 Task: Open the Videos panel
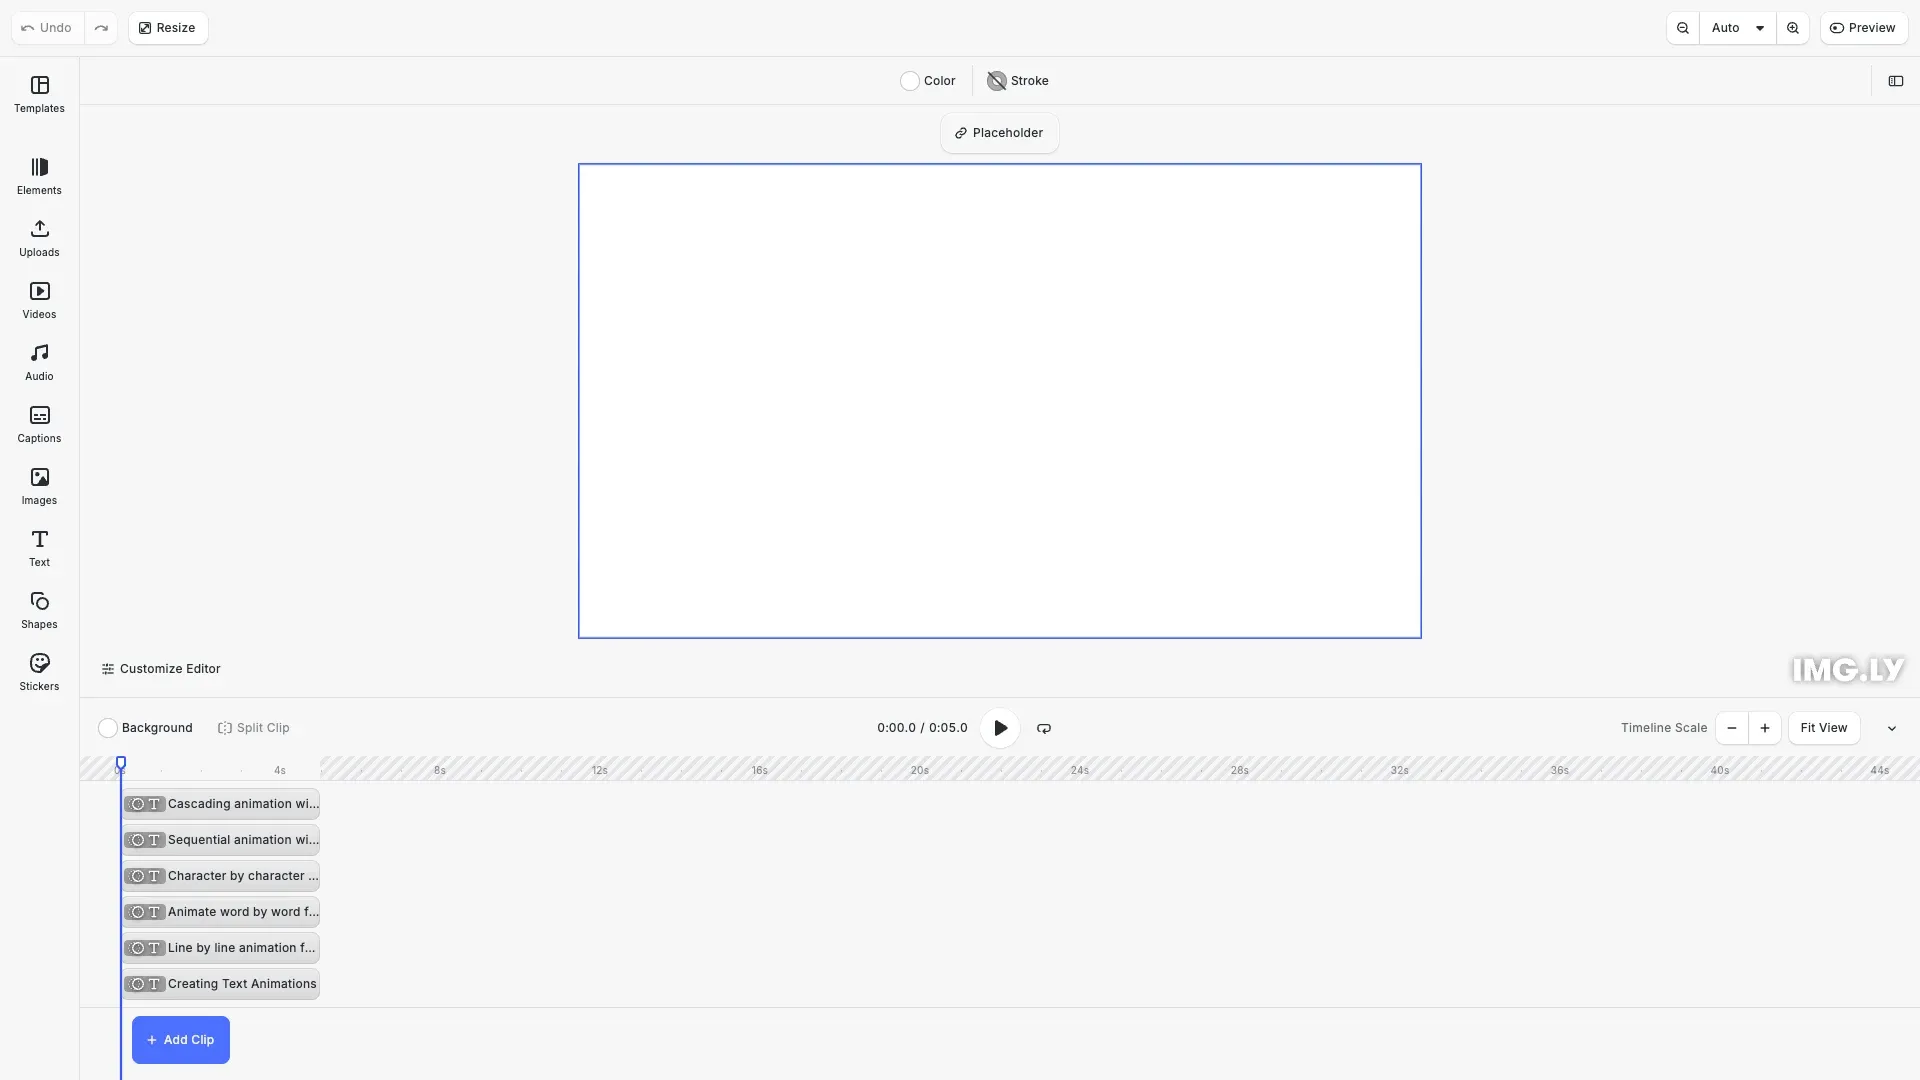tap(39, 300)
